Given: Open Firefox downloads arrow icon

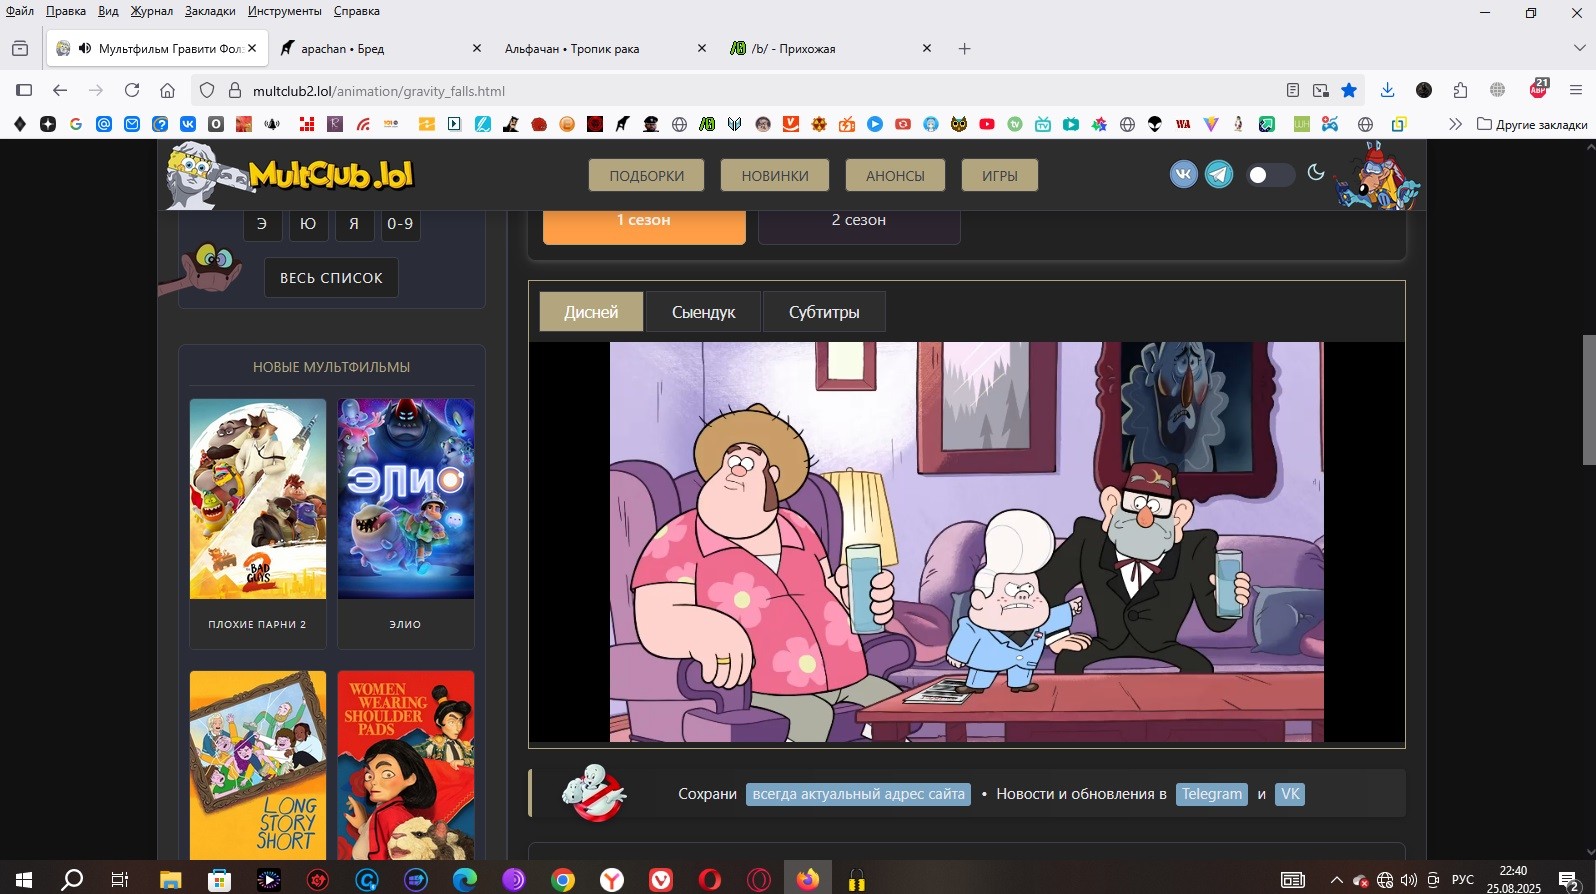Looking at the screenshot, I should [x=1387, y=90].
